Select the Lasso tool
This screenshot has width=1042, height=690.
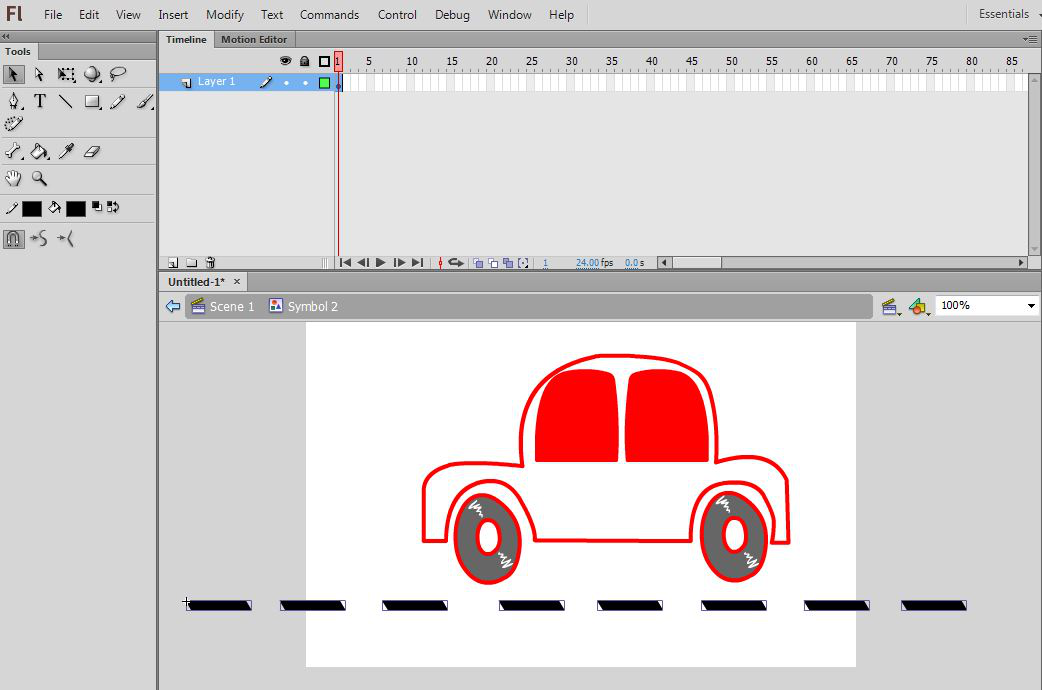tap(118, 74)
